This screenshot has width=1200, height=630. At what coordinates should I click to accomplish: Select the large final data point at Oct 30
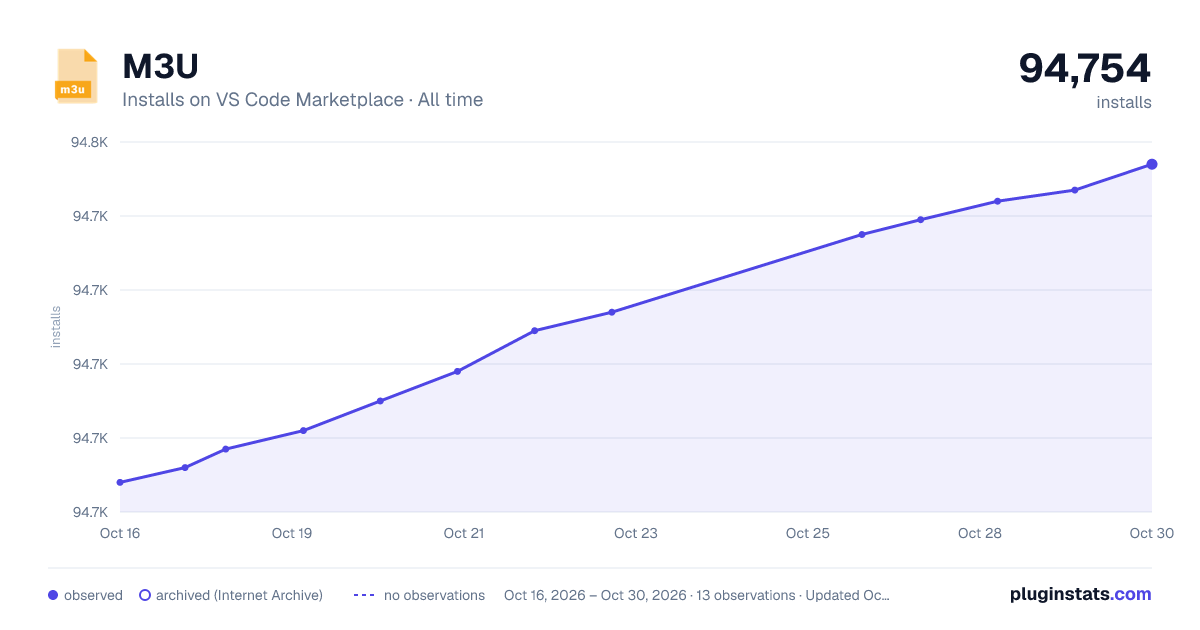point(1152,164)
